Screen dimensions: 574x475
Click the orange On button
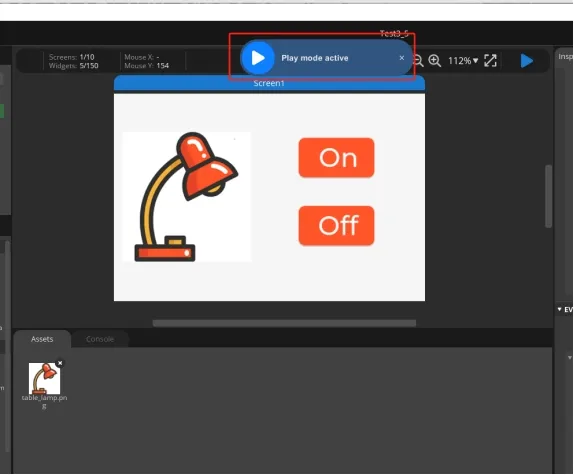(336, 158)
